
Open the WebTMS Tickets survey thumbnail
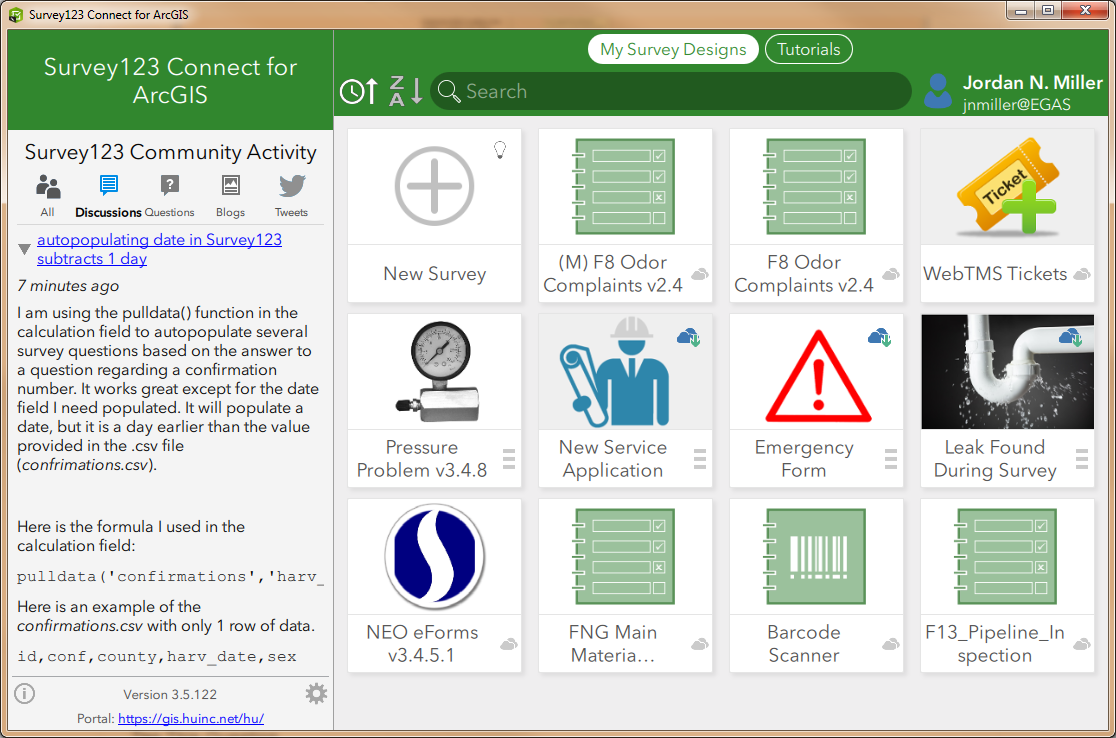tap(1007, 186)
